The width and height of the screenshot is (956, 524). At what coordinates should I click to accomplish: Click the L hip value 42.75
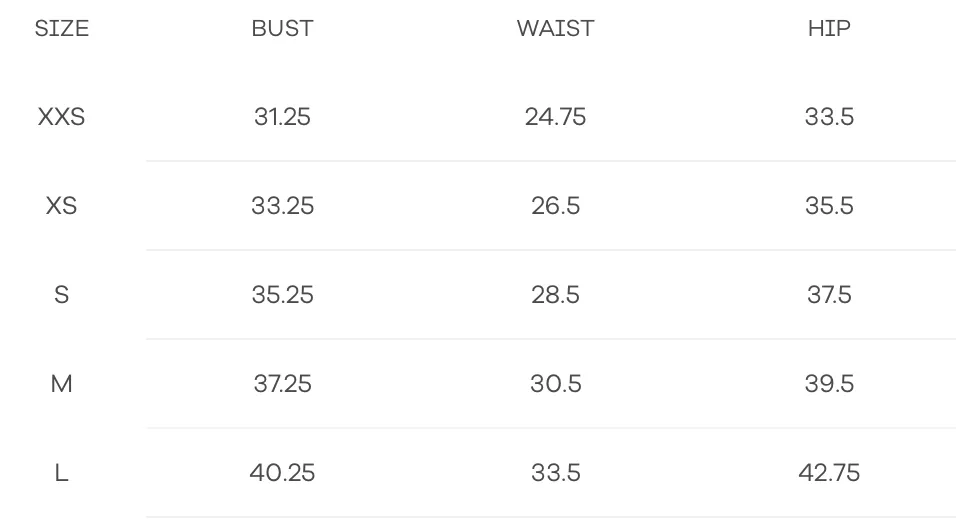[x=829, y=473]
